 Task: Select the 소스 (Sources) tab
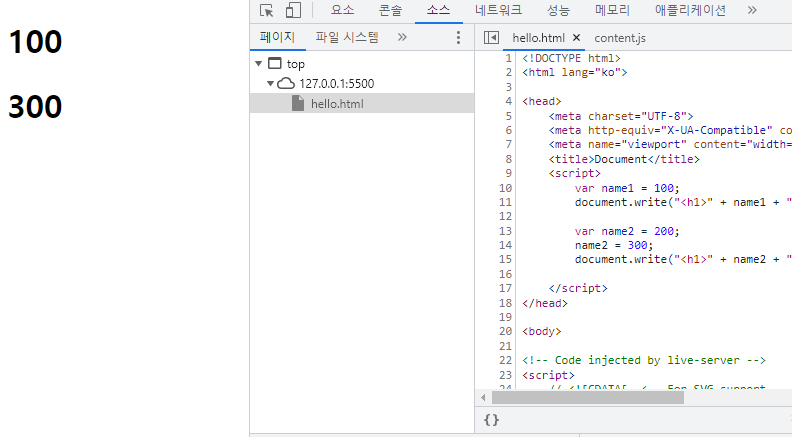[x=438, y=10]
